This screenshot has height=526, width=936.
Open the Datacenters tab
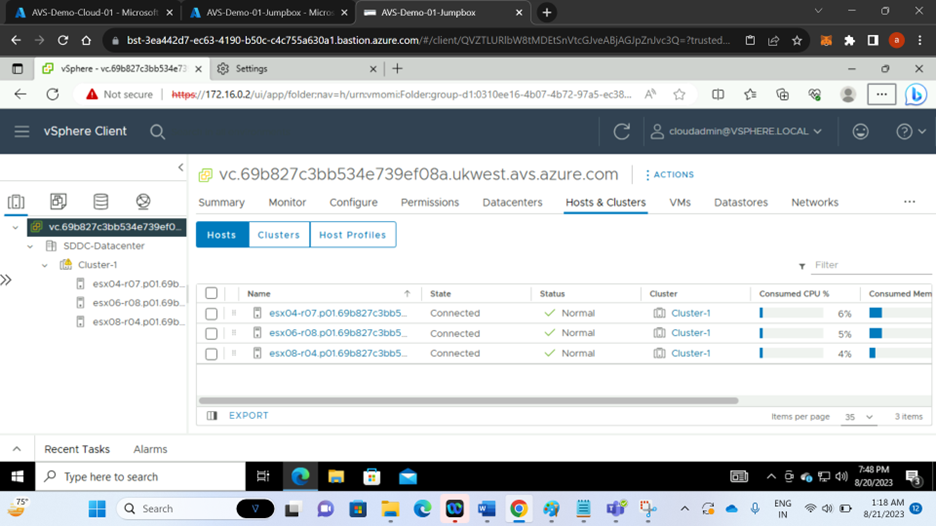(x=512, y=202)
